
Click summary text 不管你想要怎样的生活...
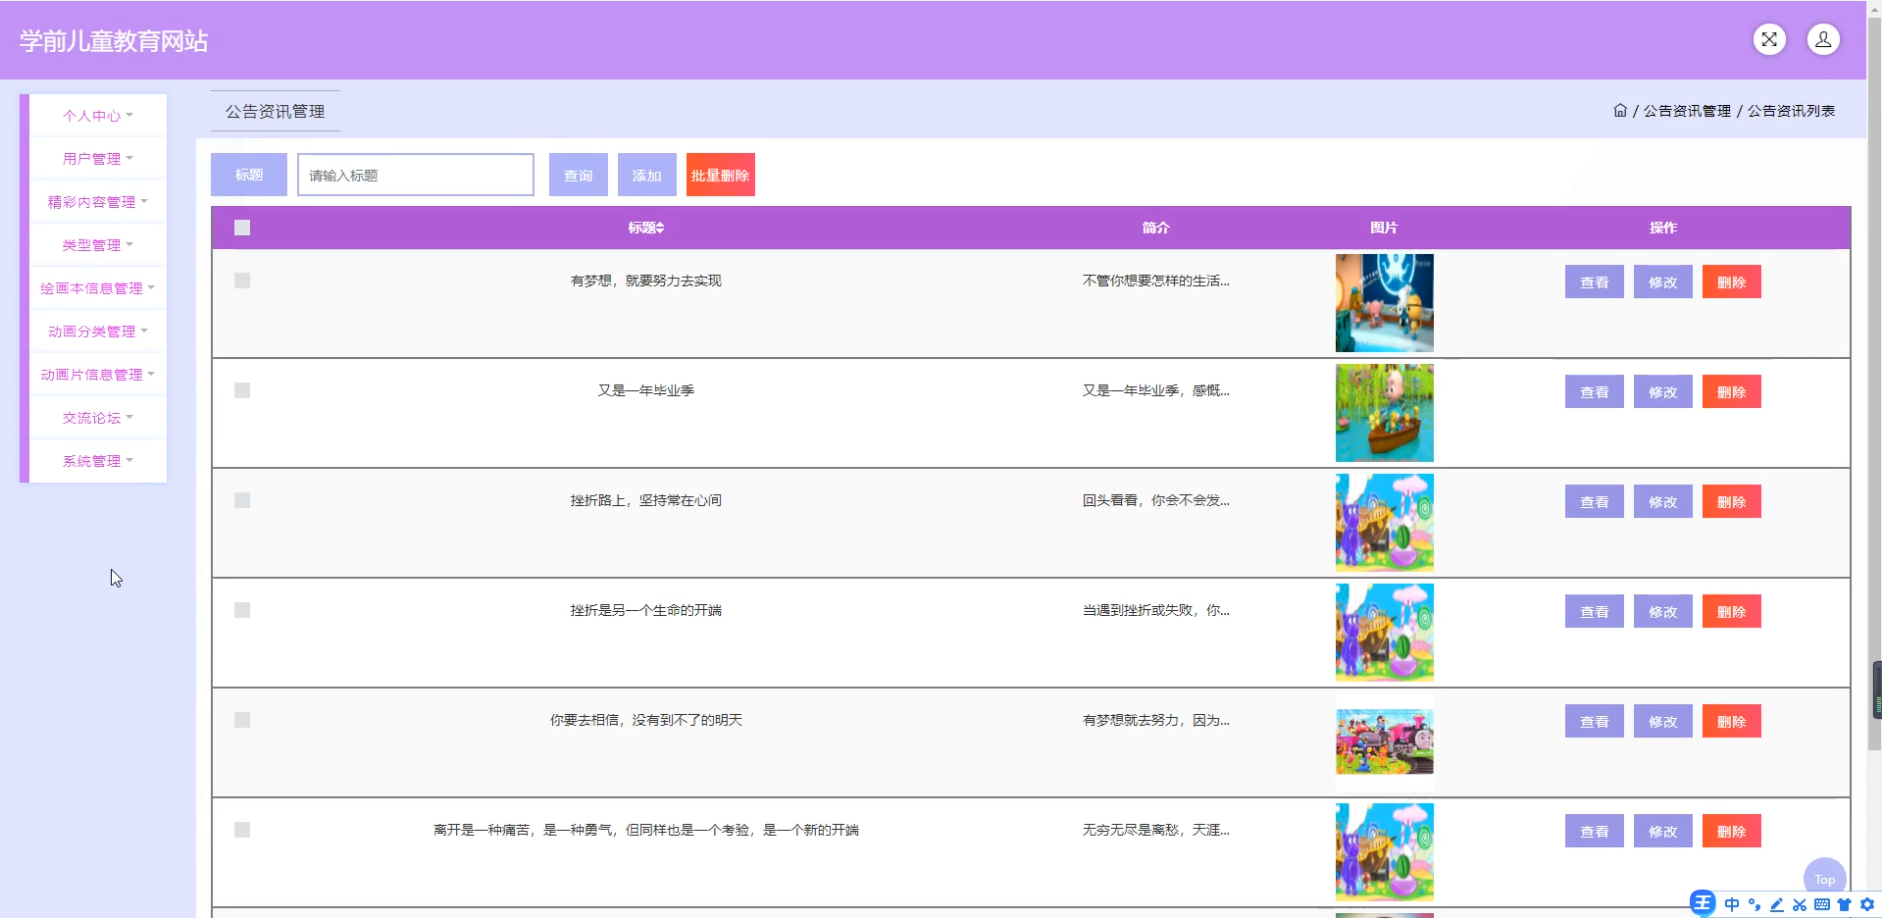click(1156, 281)
